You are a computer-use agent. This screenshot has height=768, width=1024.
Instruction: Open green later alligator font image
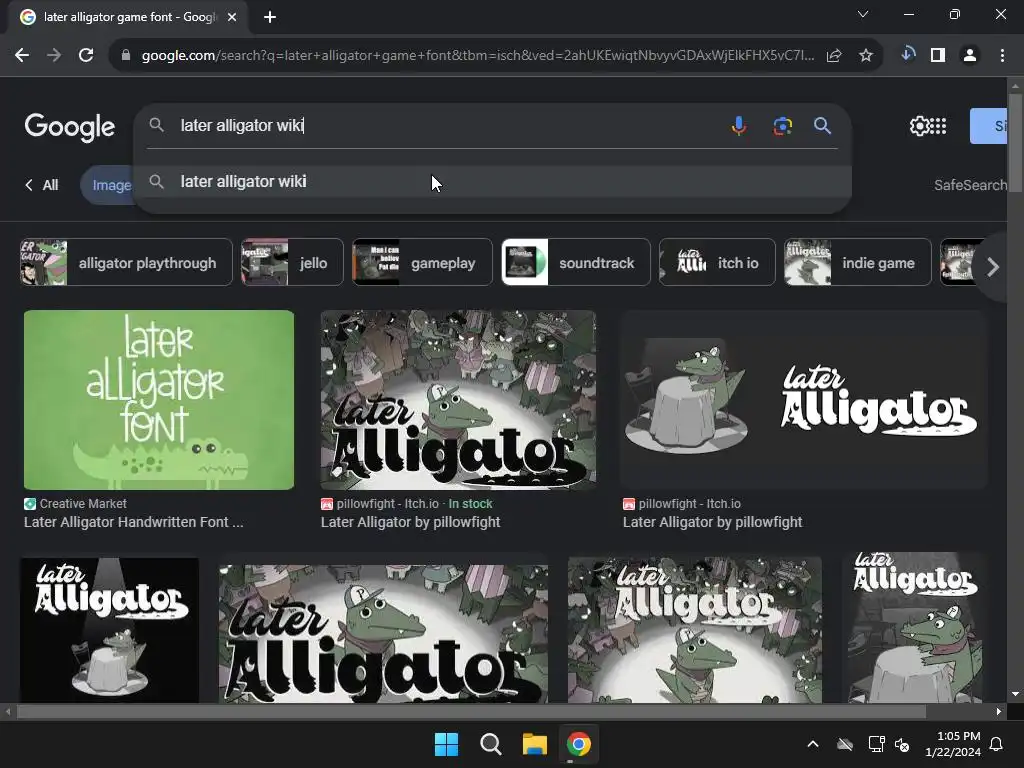159,400
